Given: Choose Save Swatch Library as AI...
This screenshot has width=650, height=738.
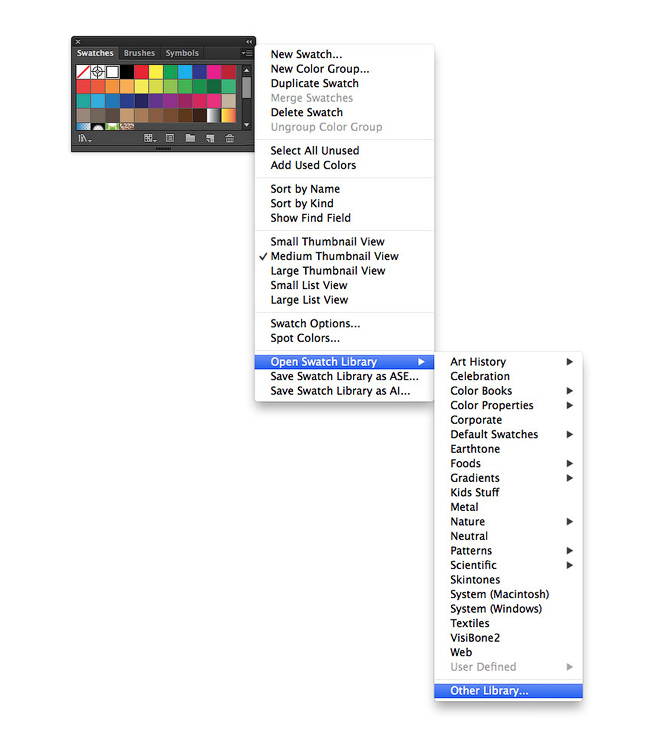Looking at the screenshot, I should coord(344,391).
